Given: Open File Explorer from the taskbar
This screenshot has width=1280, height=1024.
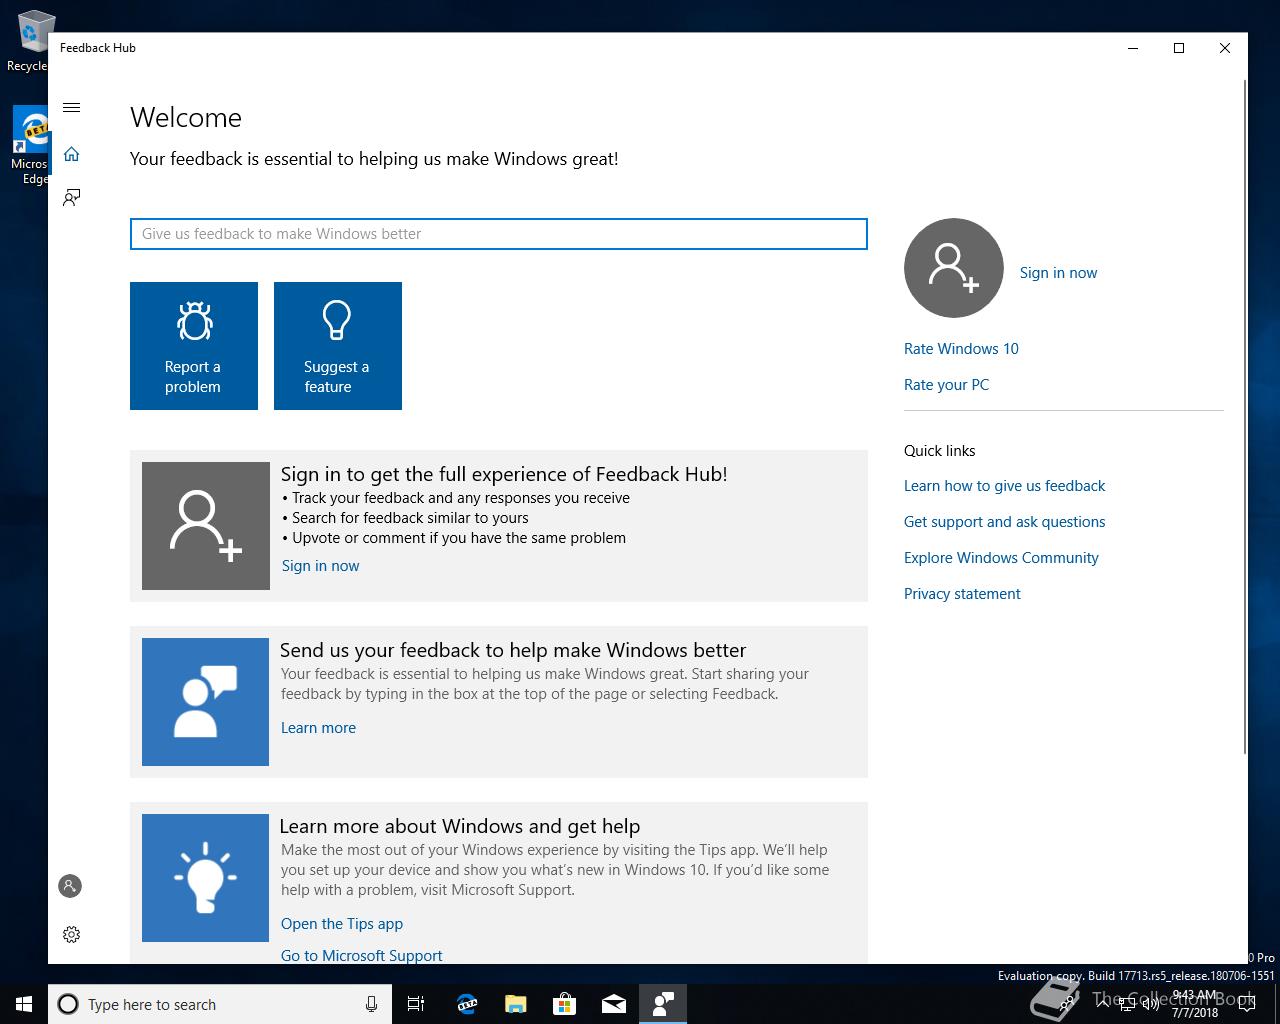Looking at the screenshot, I should click(x=515, y=1004).
